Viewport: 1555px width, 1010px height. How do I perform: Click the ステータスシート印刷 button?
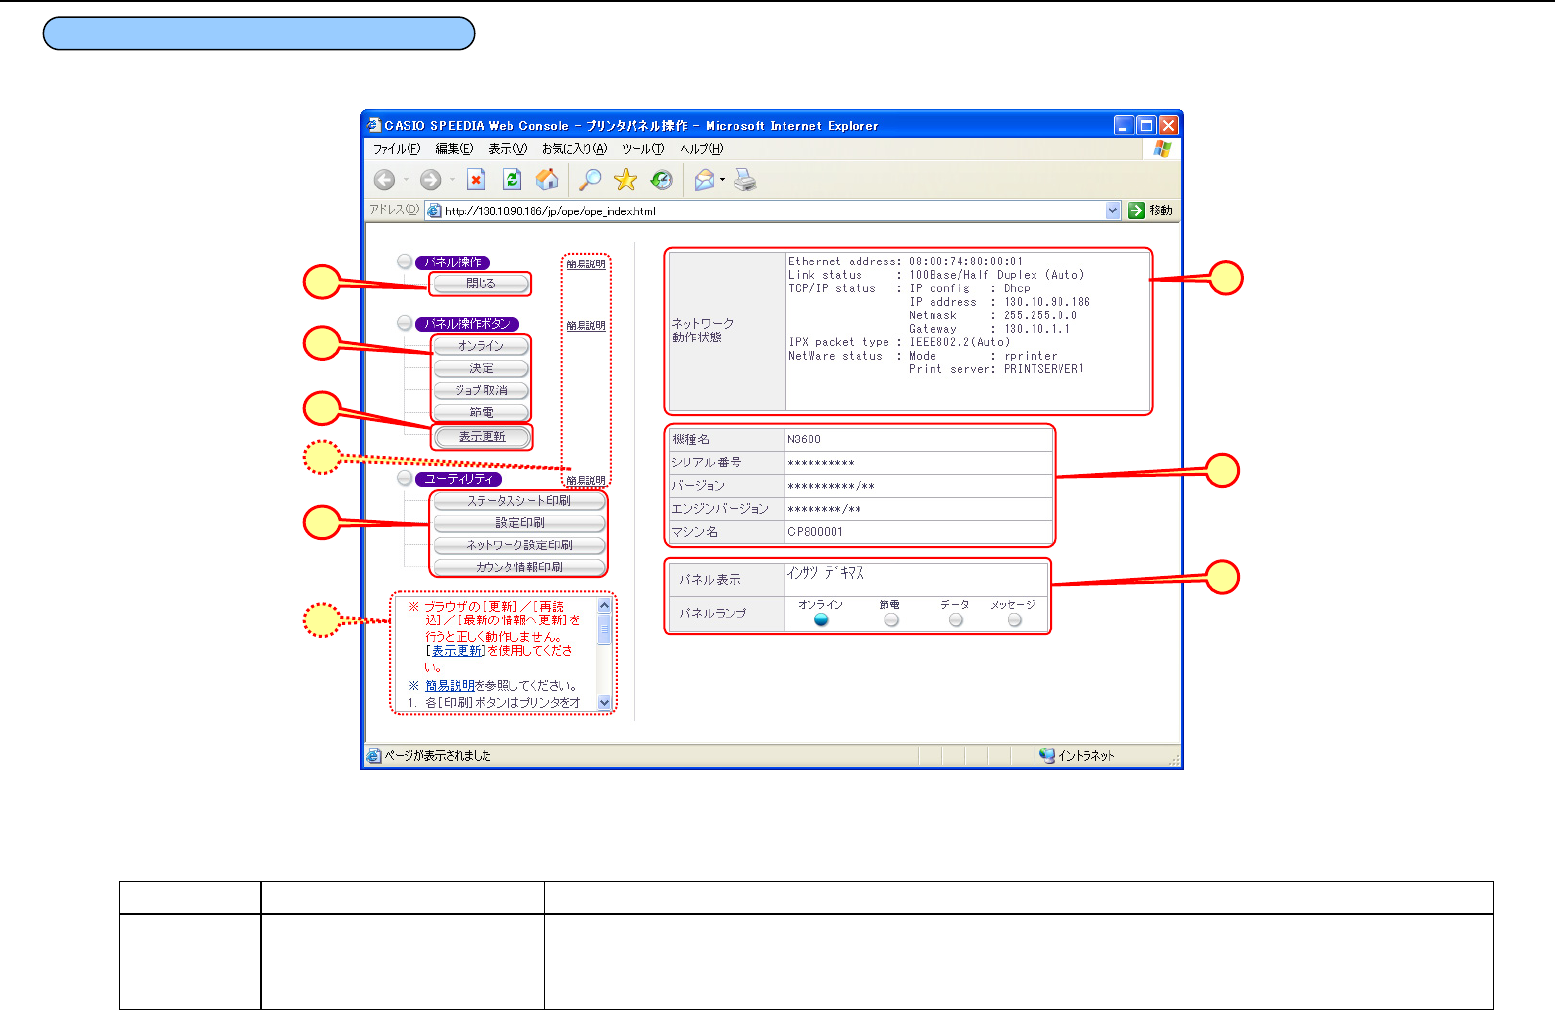click(x=519, y=501)
